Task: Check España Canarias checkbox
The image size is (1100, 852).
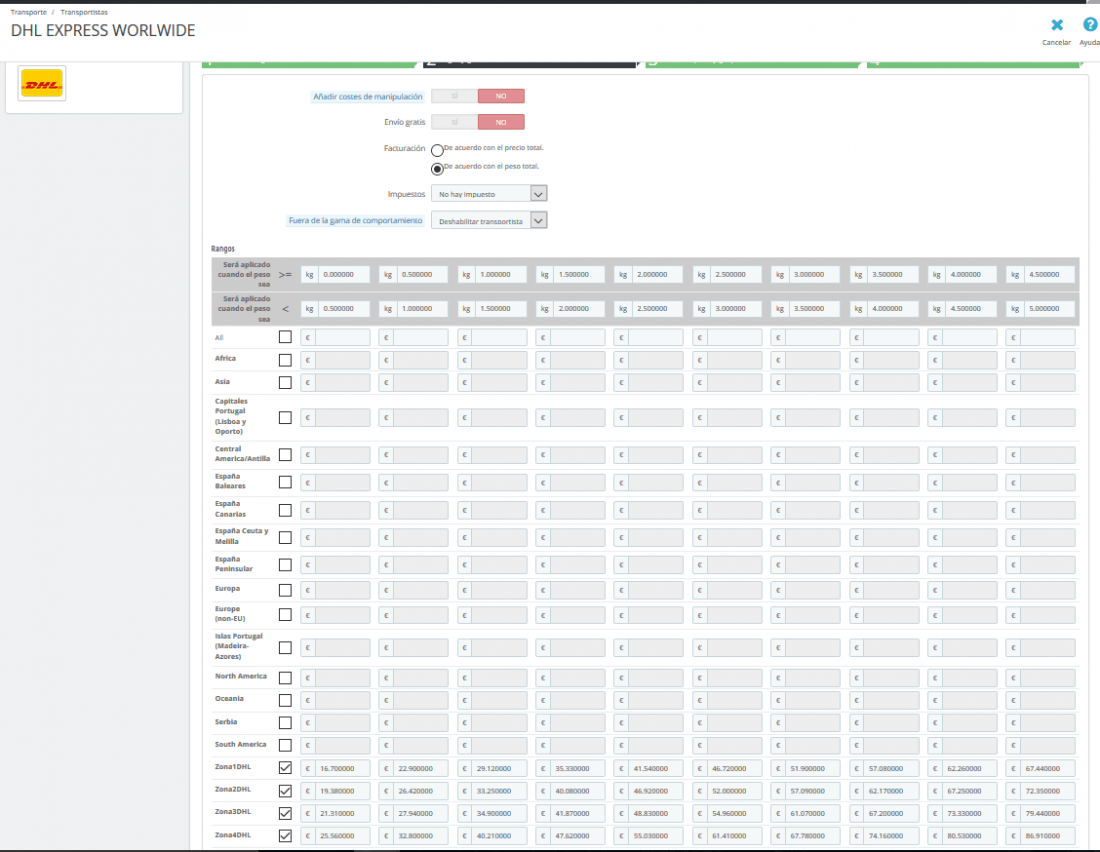Action: click(285, 510)
